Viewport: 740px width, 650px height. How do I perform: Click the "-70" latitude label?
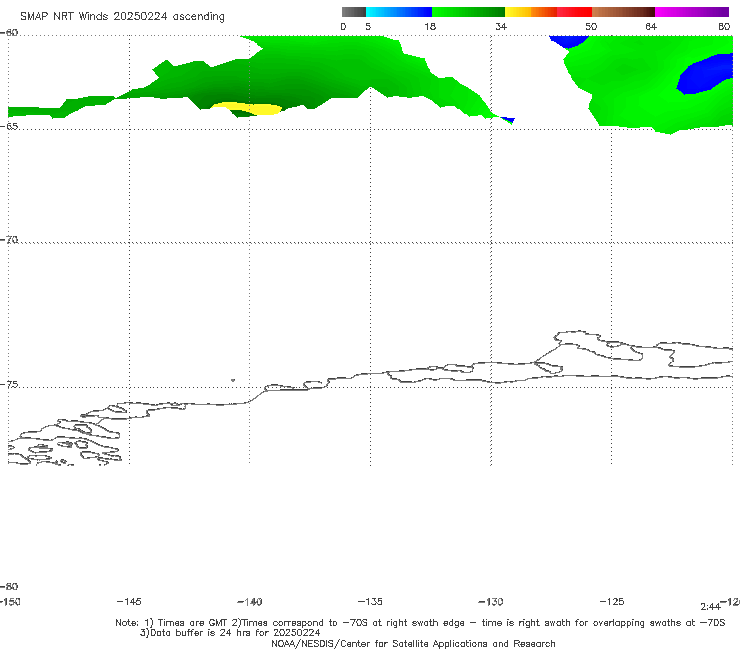tap(9, 240)
